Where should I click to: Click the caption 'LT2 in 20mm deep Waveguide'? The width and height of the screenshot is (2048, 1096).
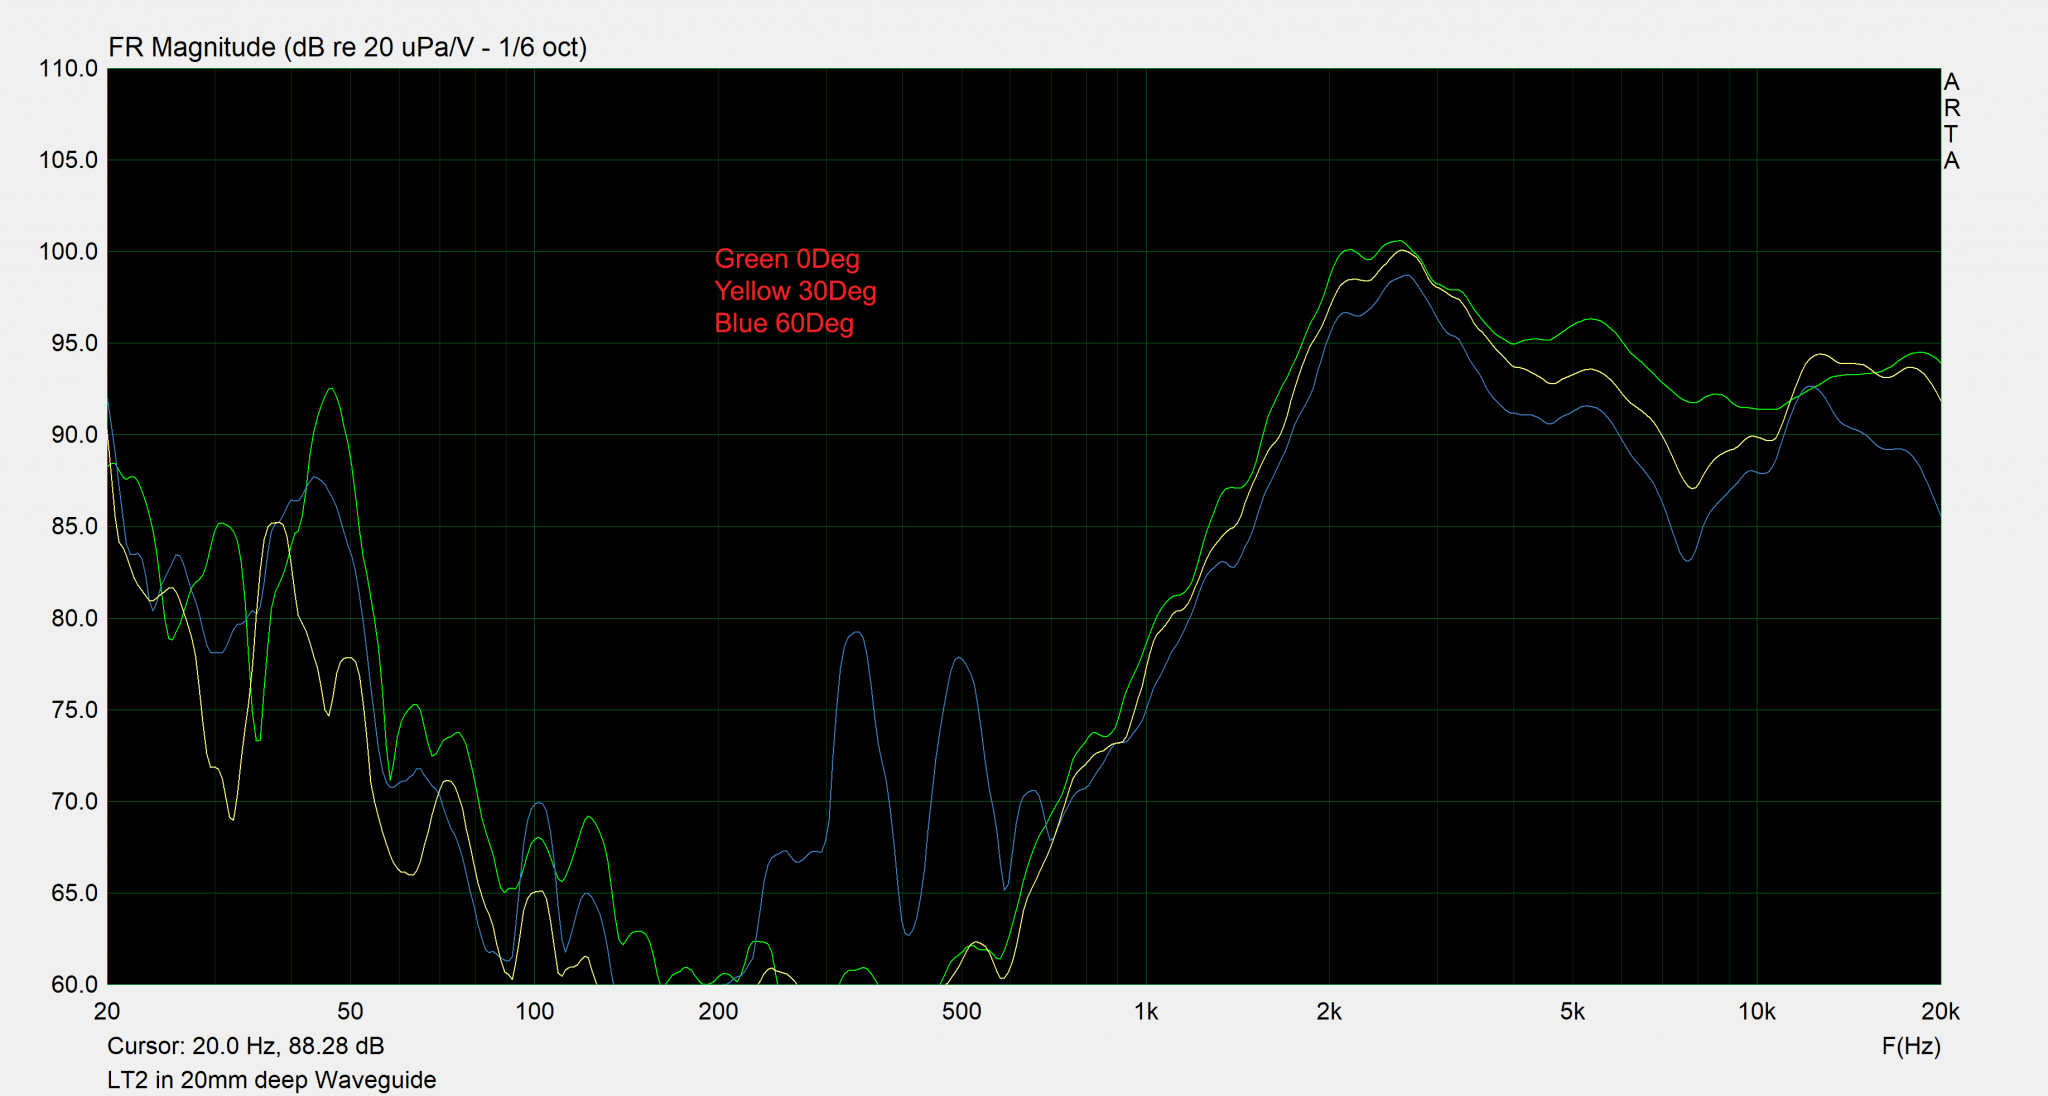[x=271, y=1080]
